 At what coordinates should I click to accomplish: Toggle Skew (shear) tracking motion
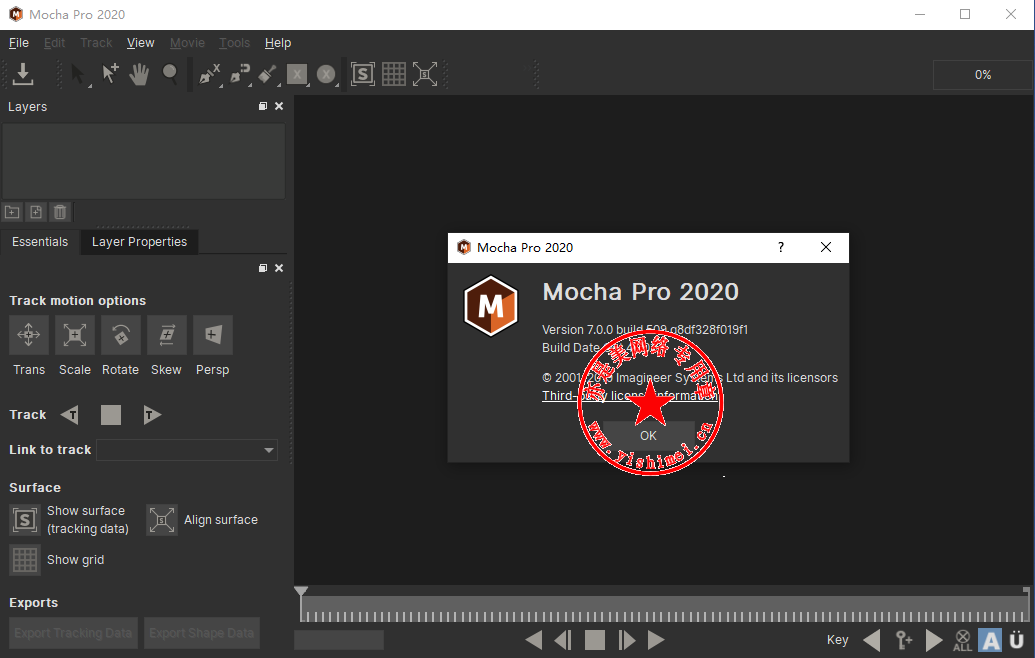pos(166,335)
